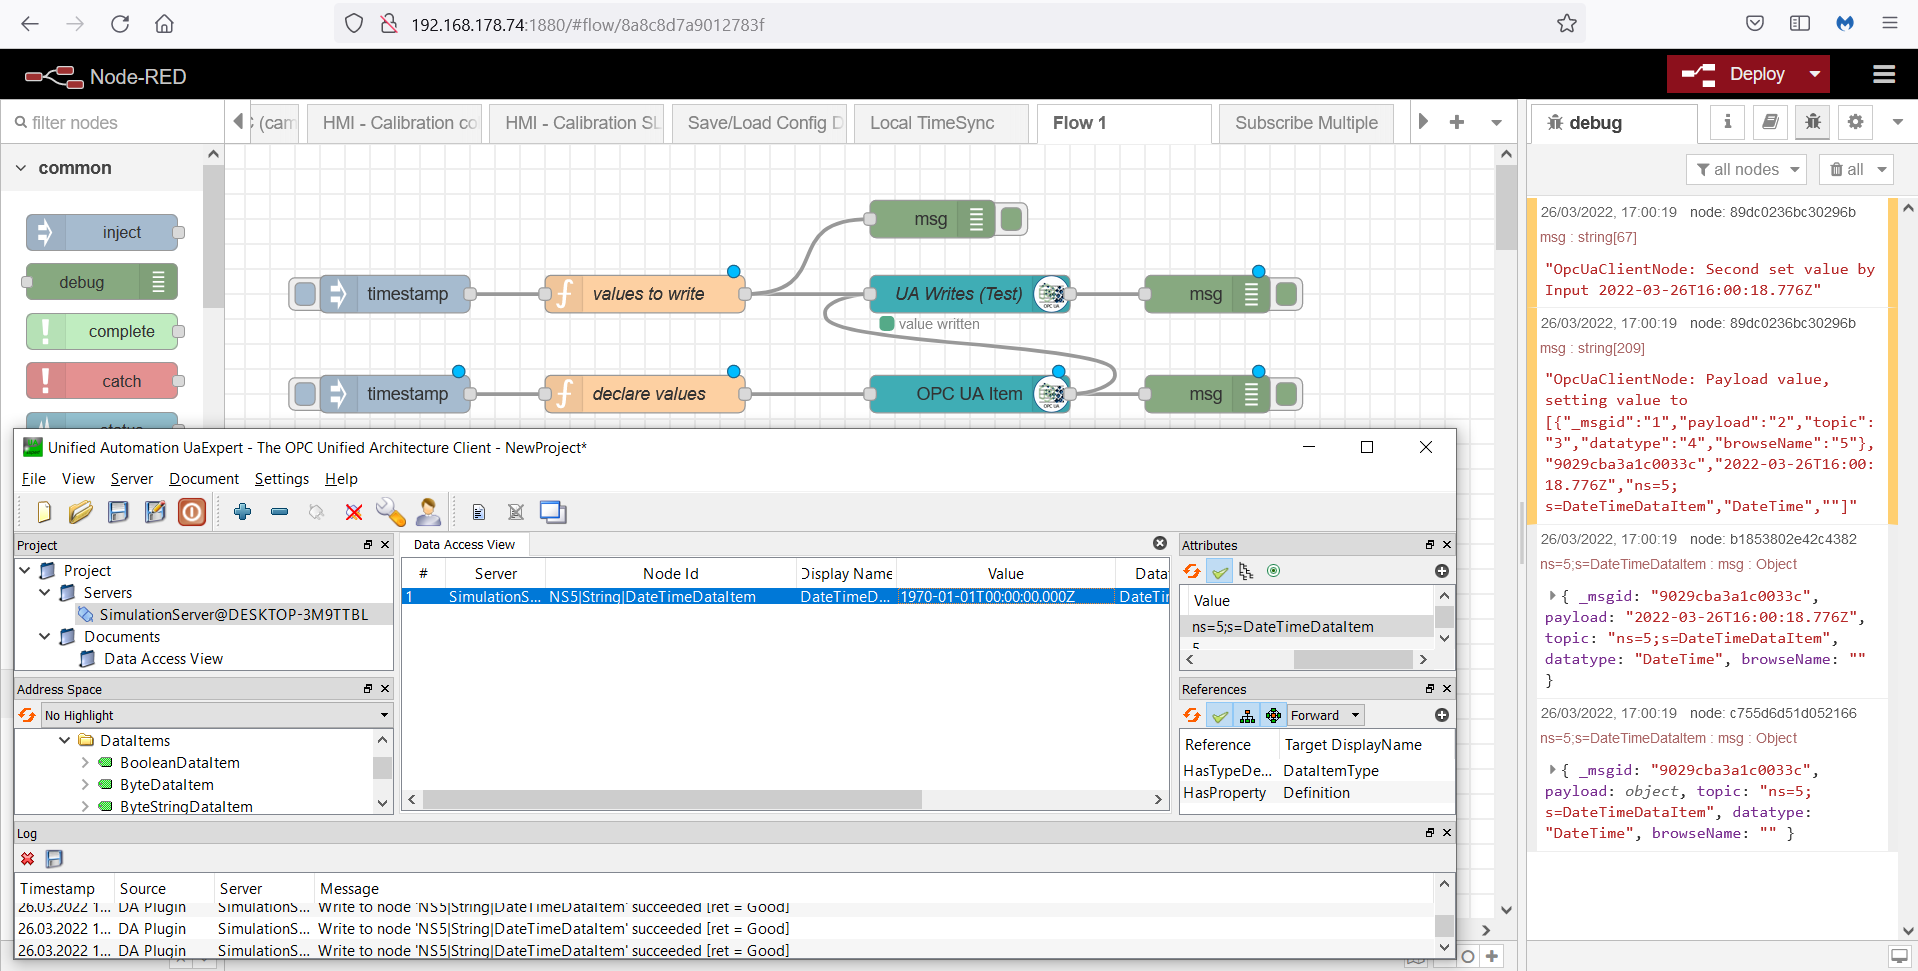The height and width of the screenshot is (971, 1918).
Task: Create new project in UaExpert toolbar
Action: 43,512
